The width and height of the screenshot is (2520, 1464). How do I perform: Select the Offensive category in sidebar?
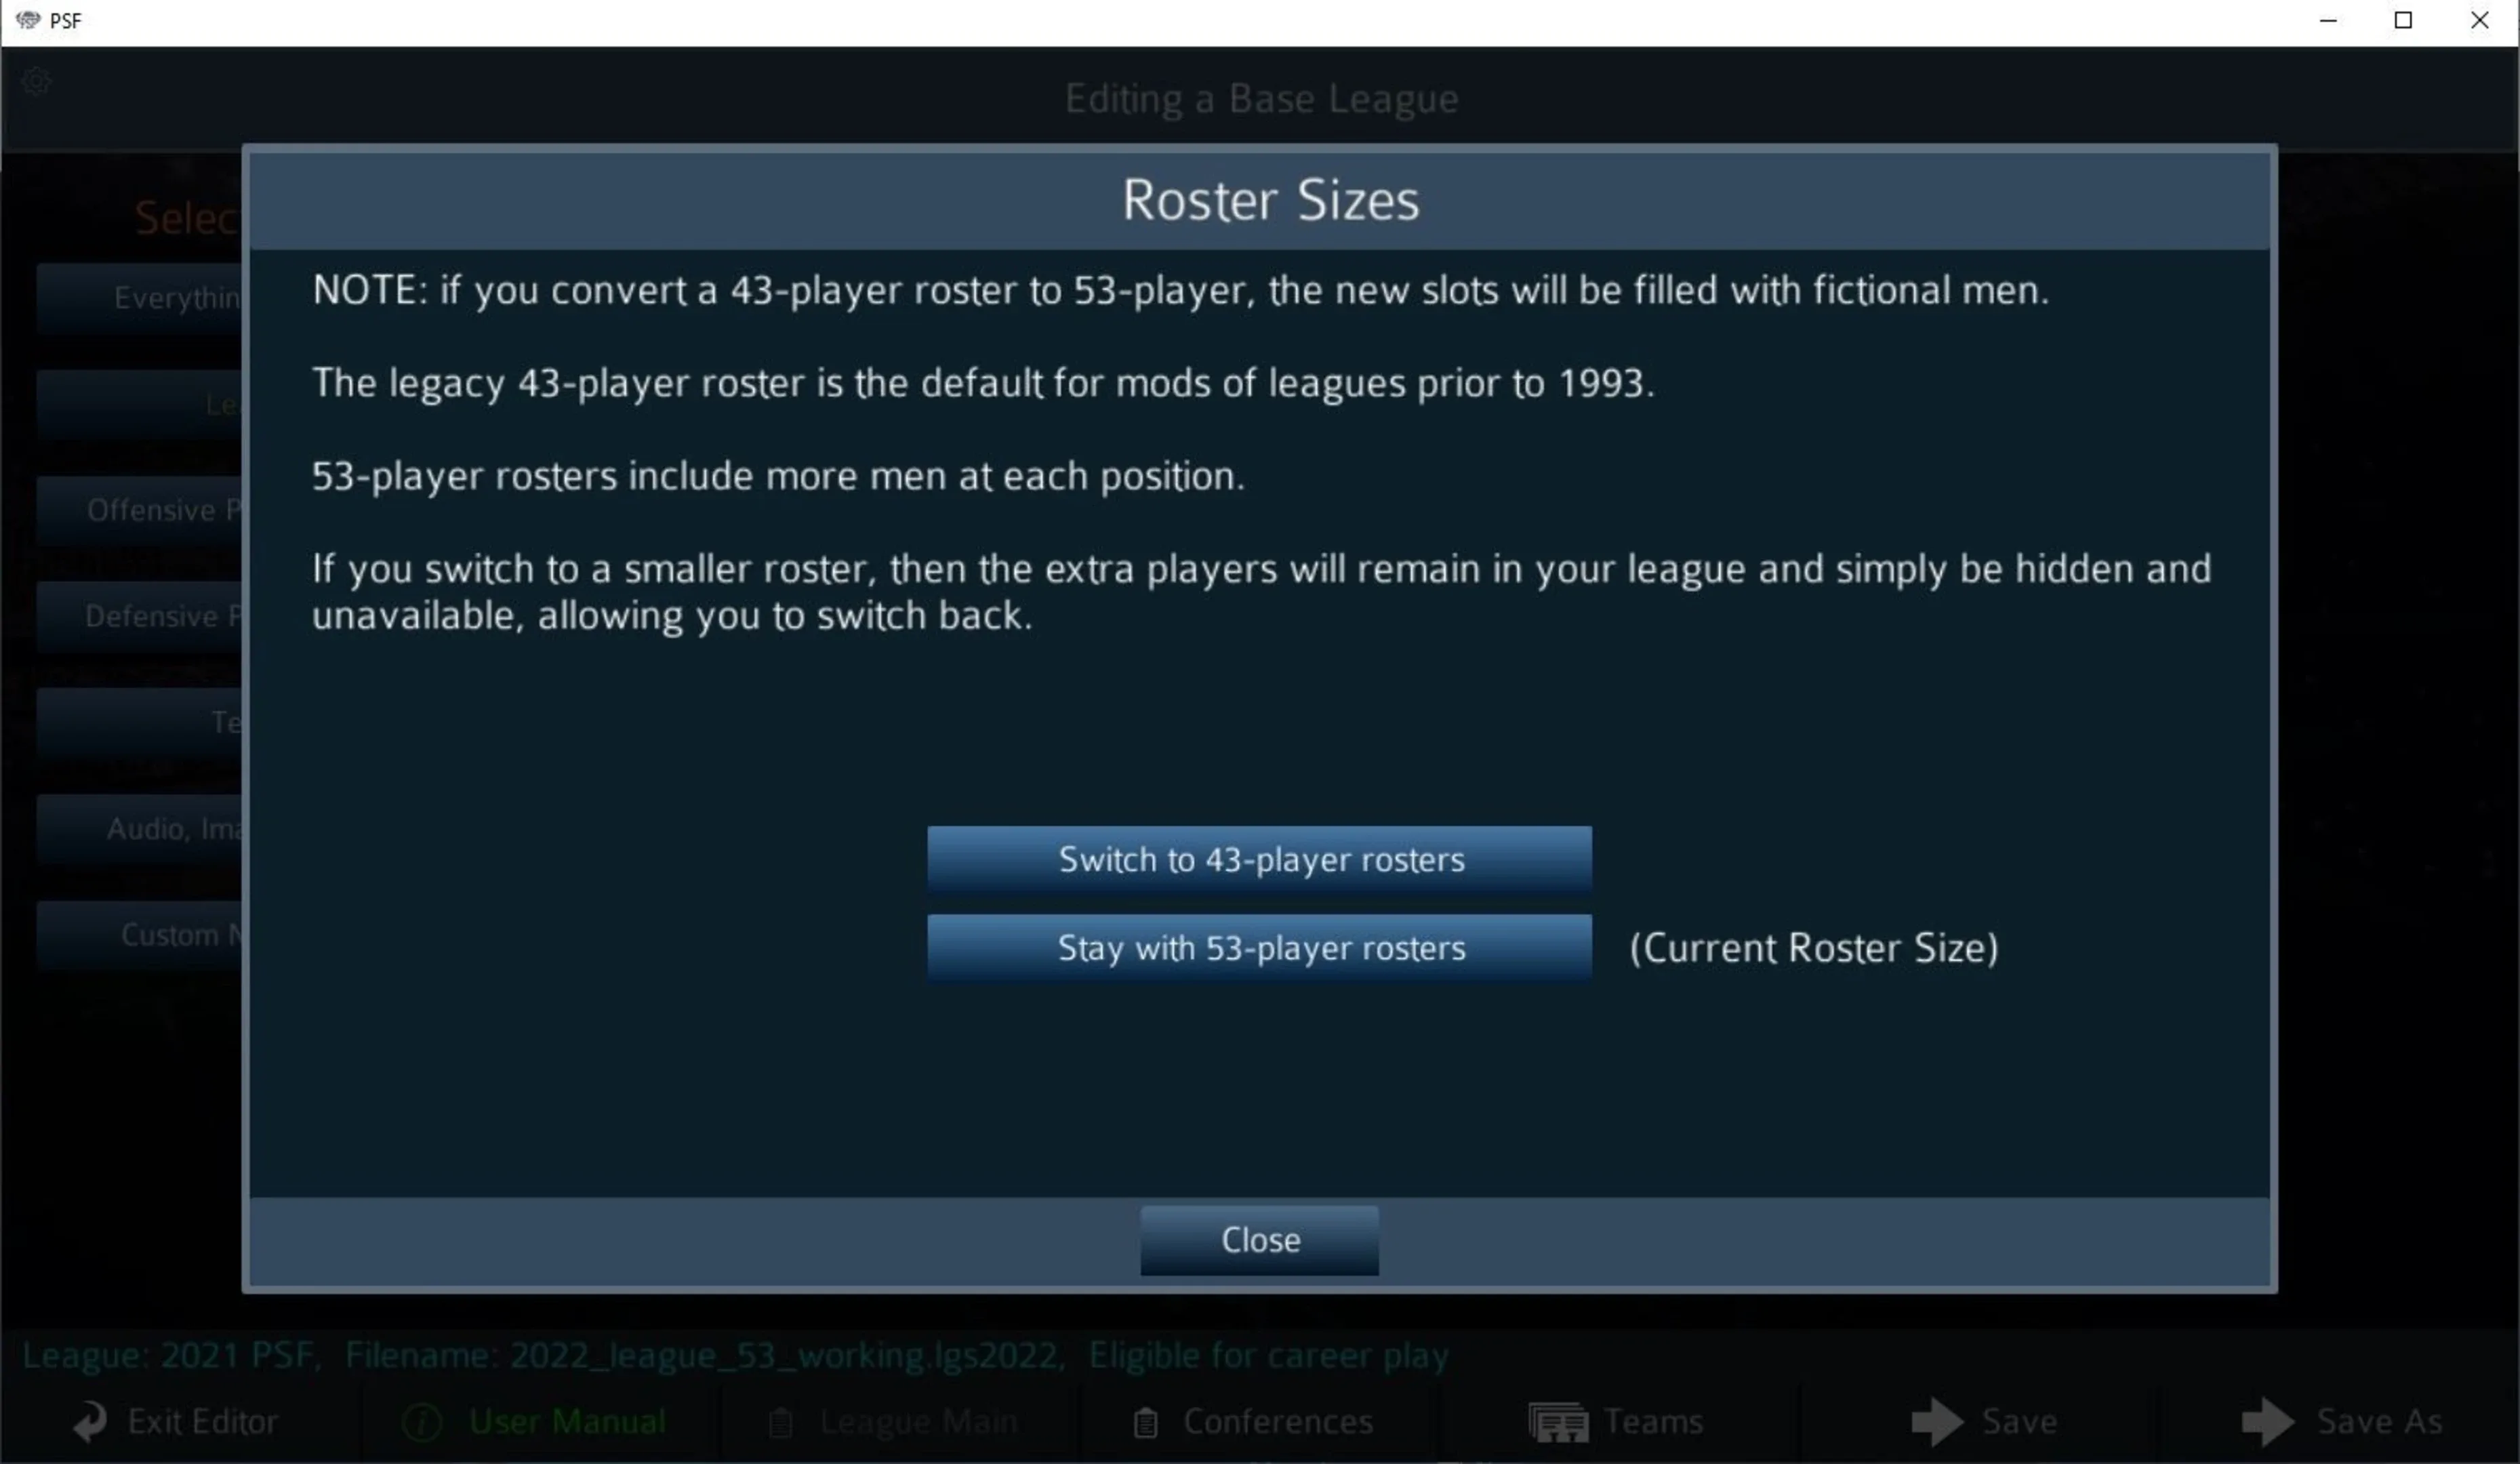140,510
